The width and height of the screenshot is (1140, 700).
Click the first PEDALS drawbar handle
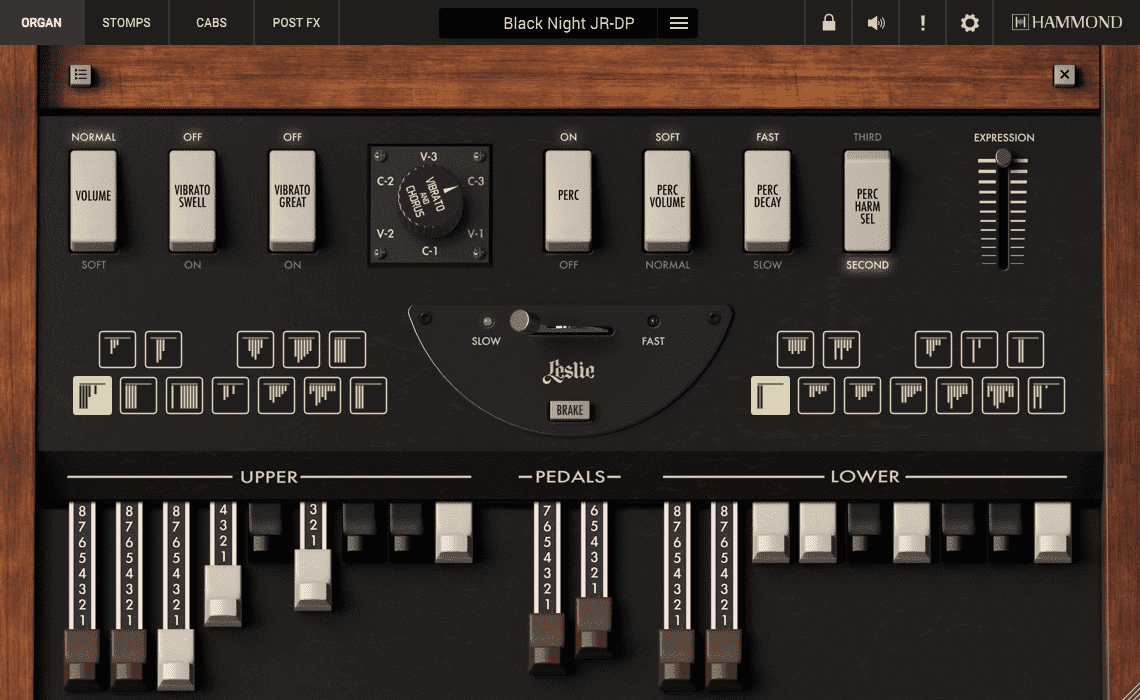pyautogui.click(x=547, y=643)
